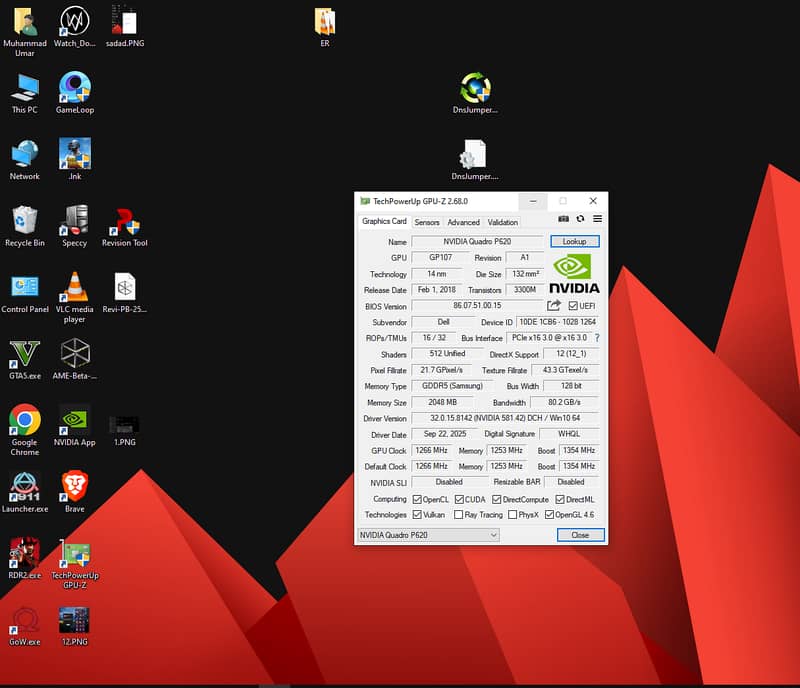This screenshot has width=800, height=688.
Task: Open the Validation tab
Action: 505,222
